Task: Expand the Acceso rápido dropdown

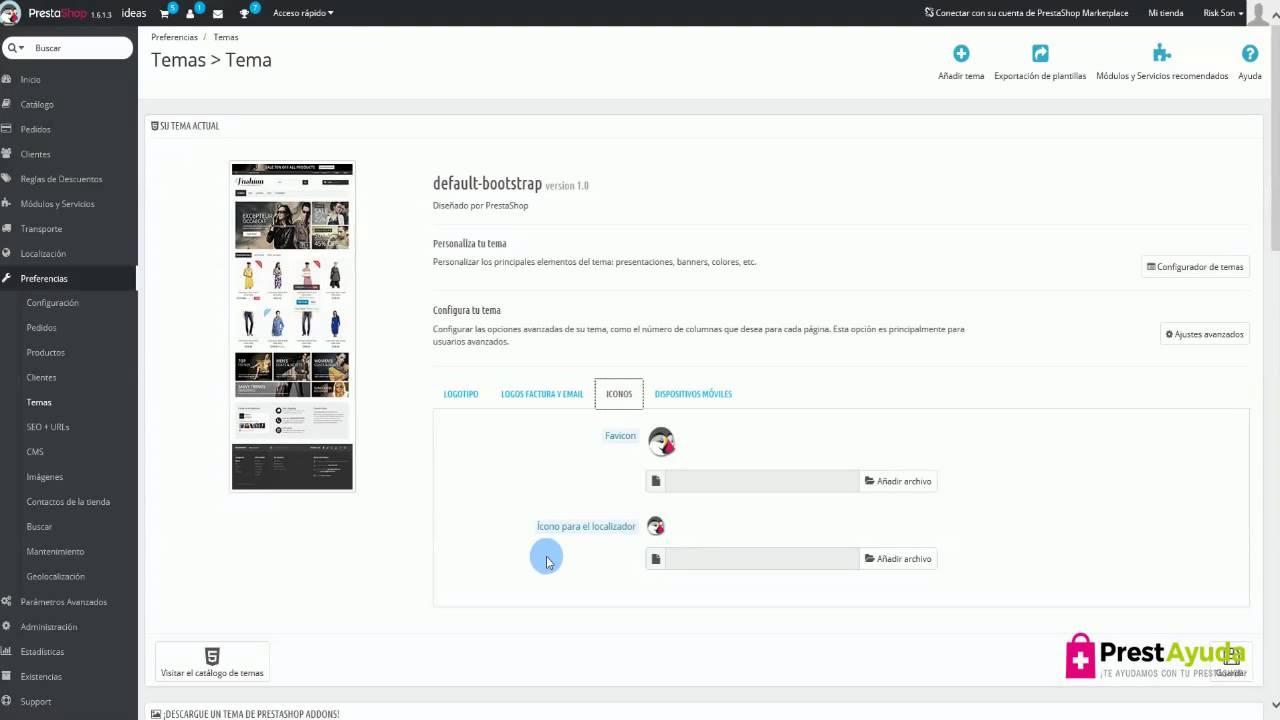Action: (x=303, y=13)
